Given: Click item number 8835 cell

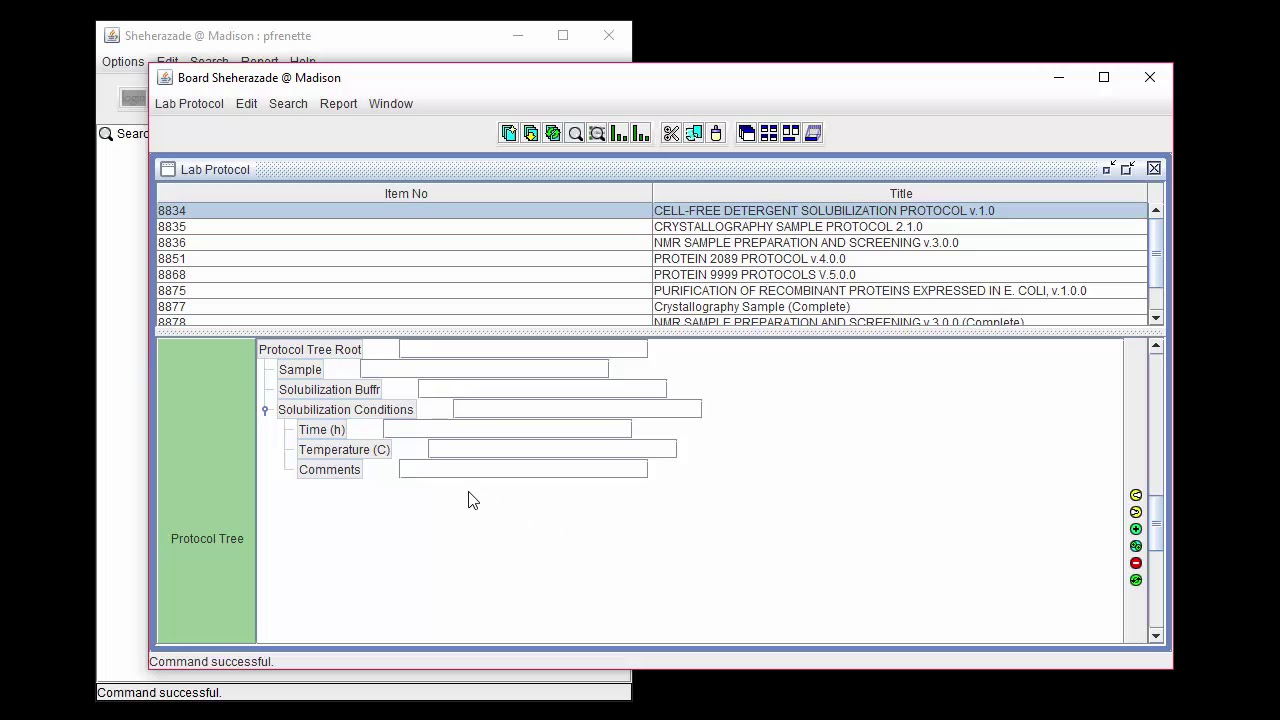Looking at the screenshot, I should [x=405, y=227].
